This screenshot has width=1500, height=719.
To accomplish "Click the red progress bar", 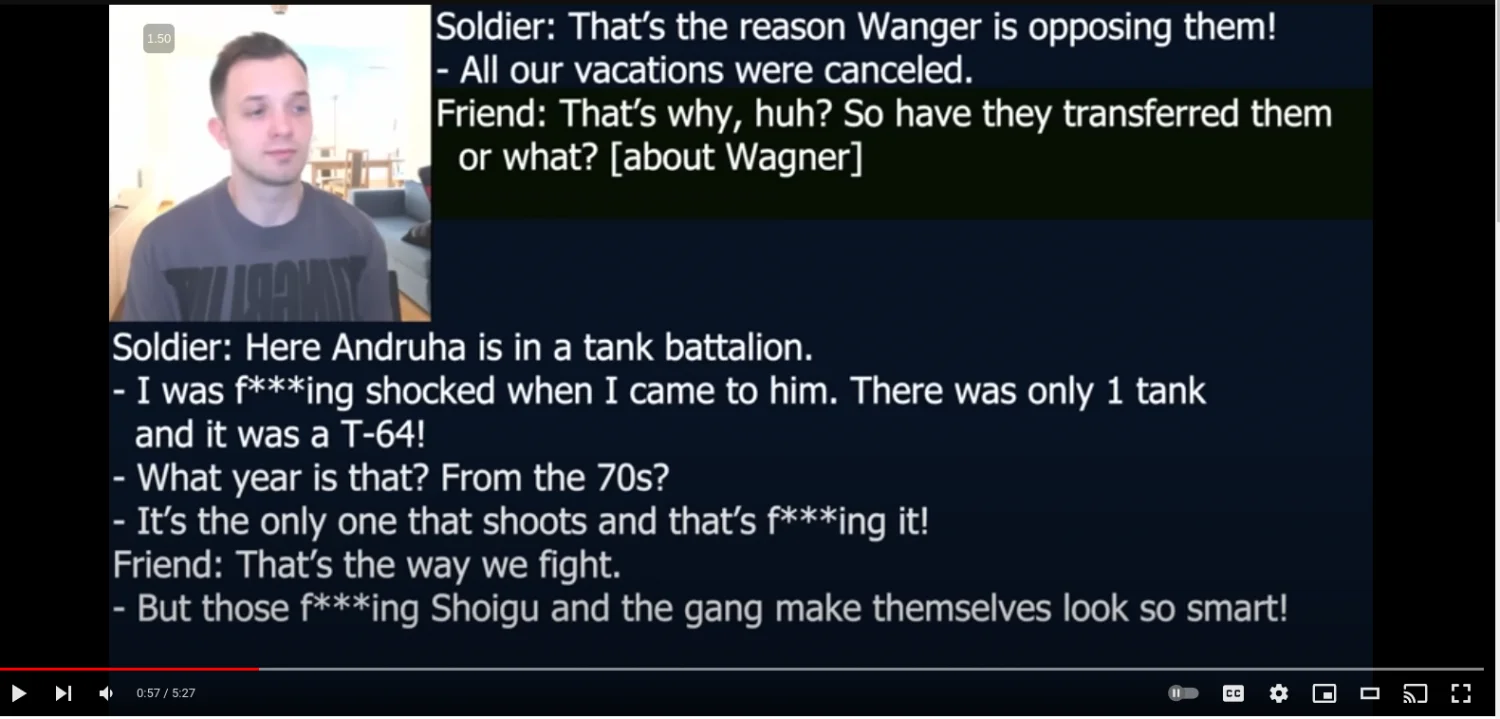I will [129, 669].
